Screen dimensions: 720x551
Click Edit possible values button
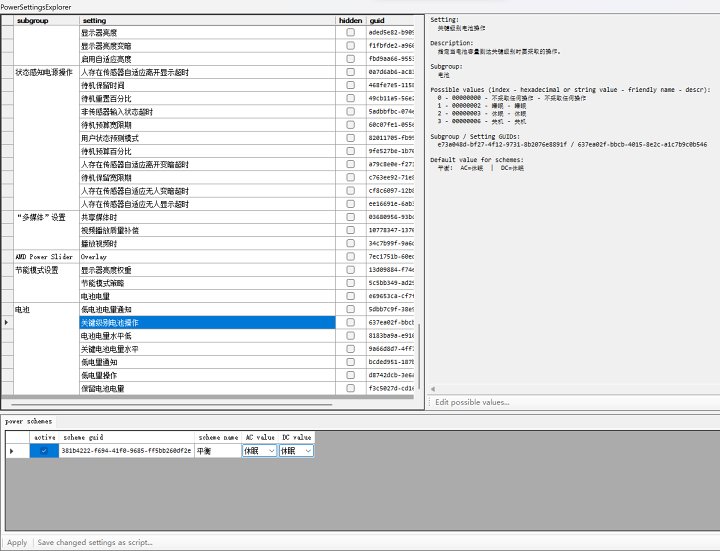pyautogui.click(x=472, y=402)
